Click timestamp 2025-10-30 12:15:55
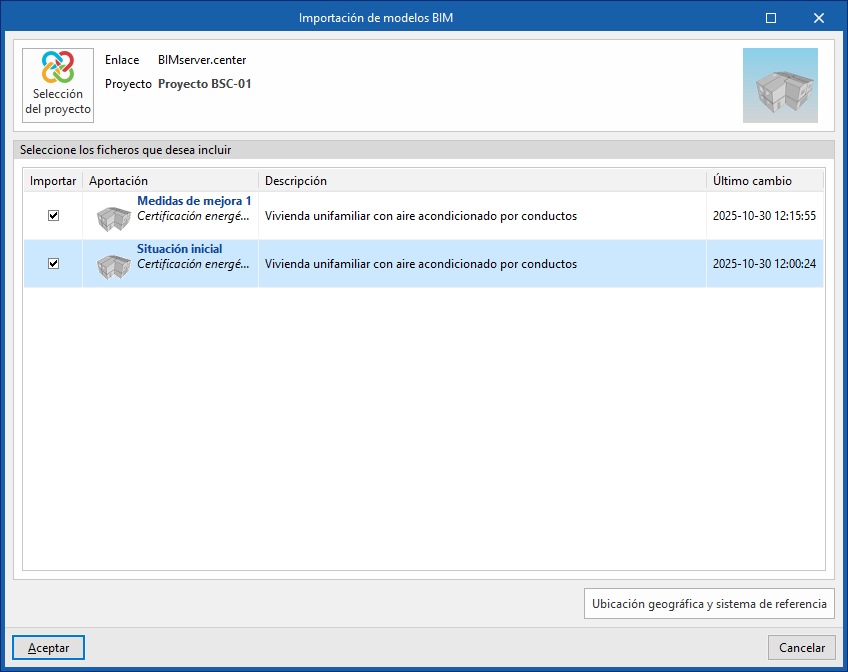Screen dimensions: 848x672 point(764,216)
